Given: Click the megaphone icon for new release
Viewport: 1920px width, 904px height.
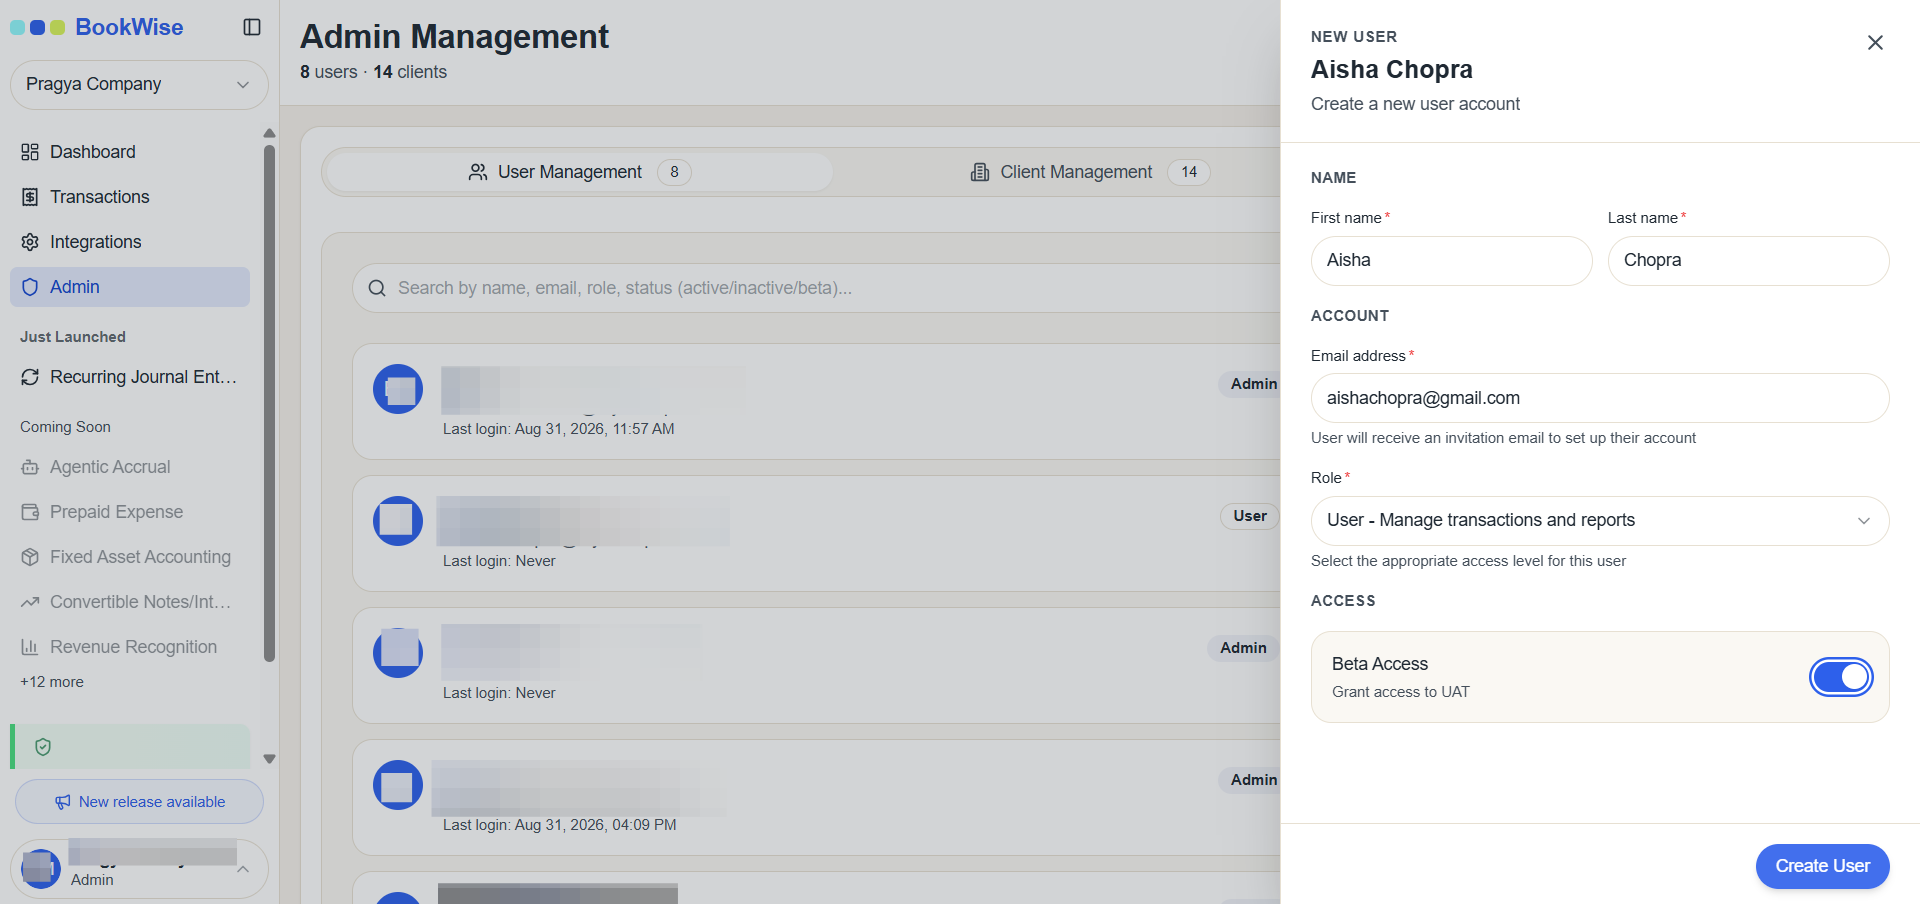Looking at the screenshot, I should point(63,802).
